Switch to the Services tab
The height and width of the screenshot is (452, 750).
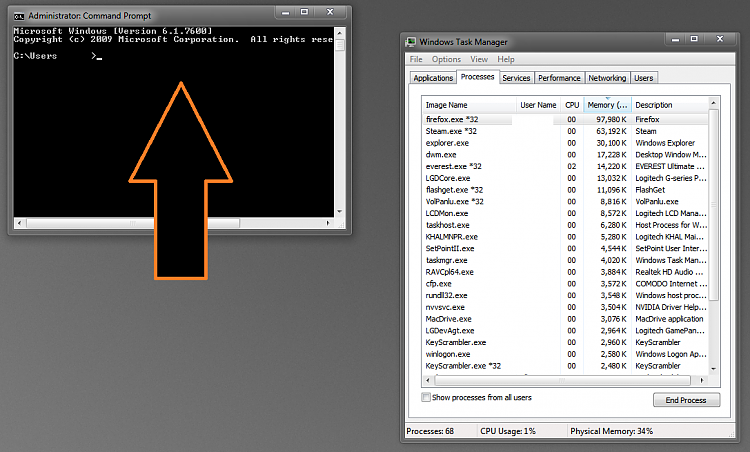[x=516, y=78]
